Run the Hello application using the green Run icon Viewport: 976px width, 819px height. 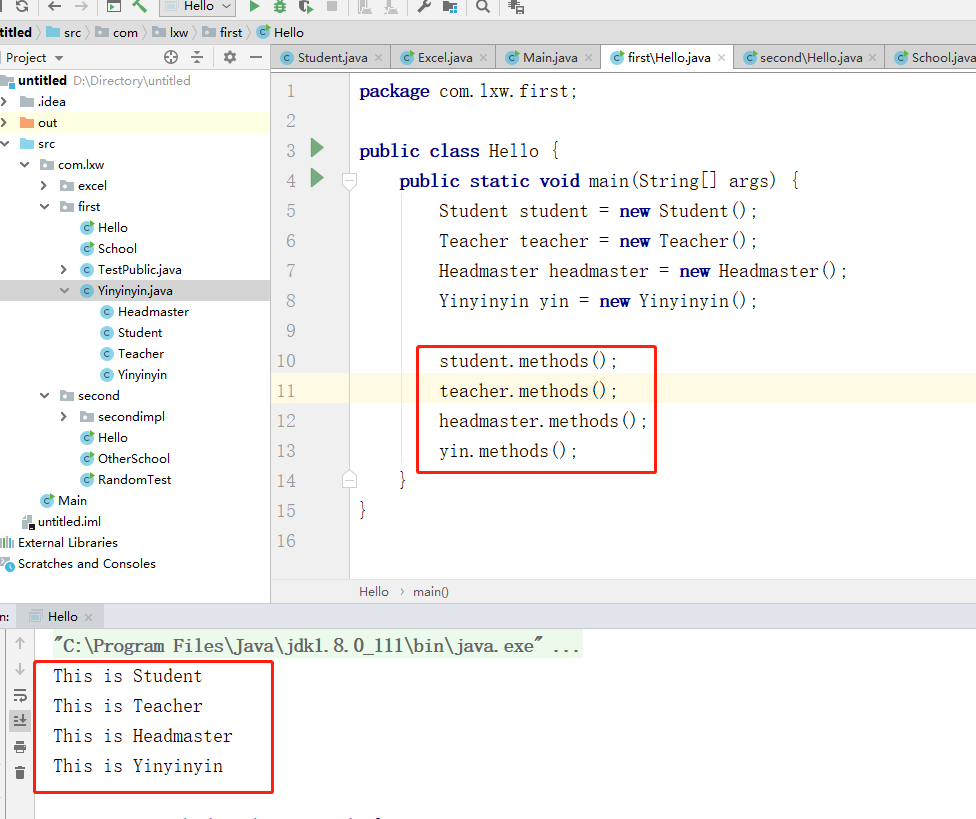(254, 7)
